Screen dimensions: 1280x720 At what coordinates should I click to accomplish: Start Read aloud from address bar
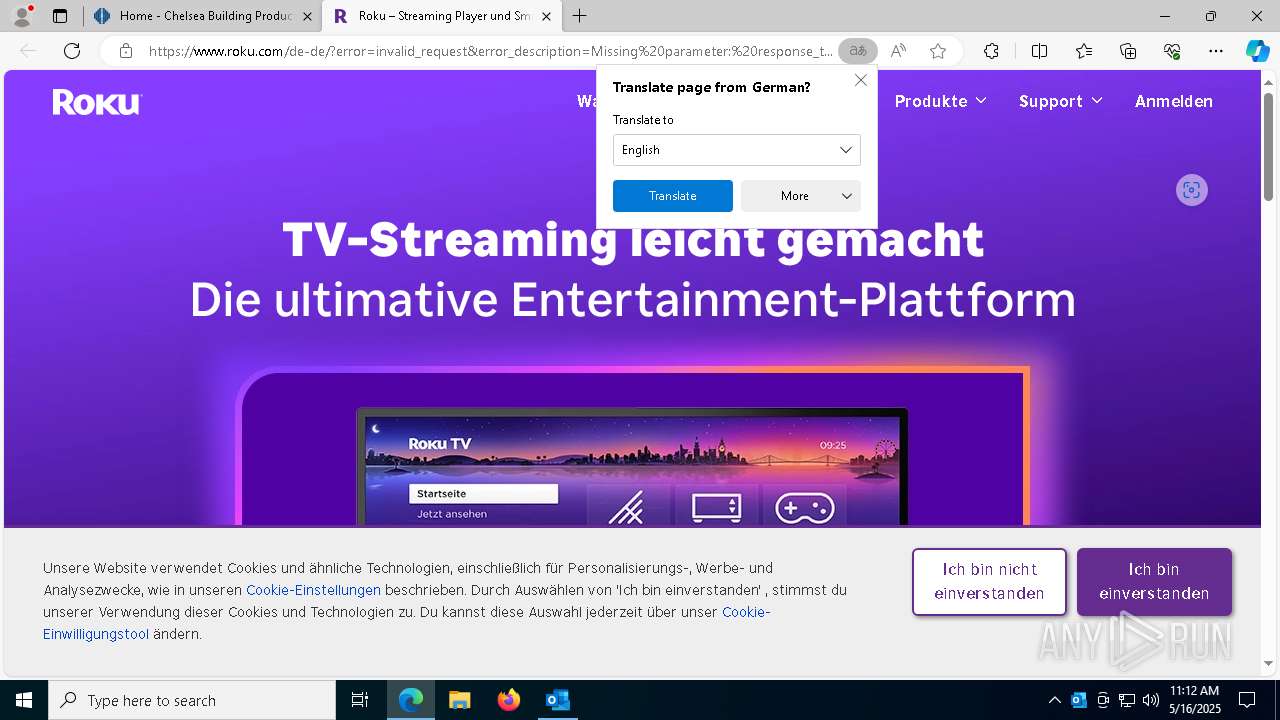(x=898, y=51)
